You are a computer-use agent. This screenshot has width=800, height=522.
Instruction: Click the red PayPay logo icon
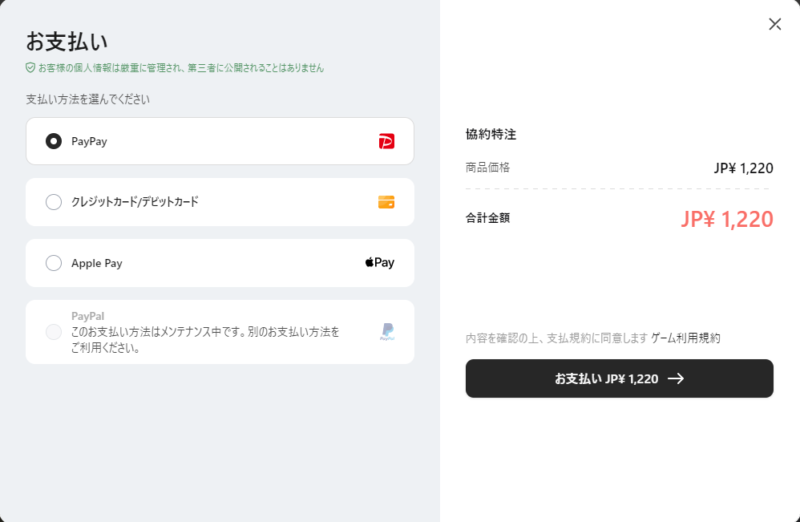coord(387,142)
